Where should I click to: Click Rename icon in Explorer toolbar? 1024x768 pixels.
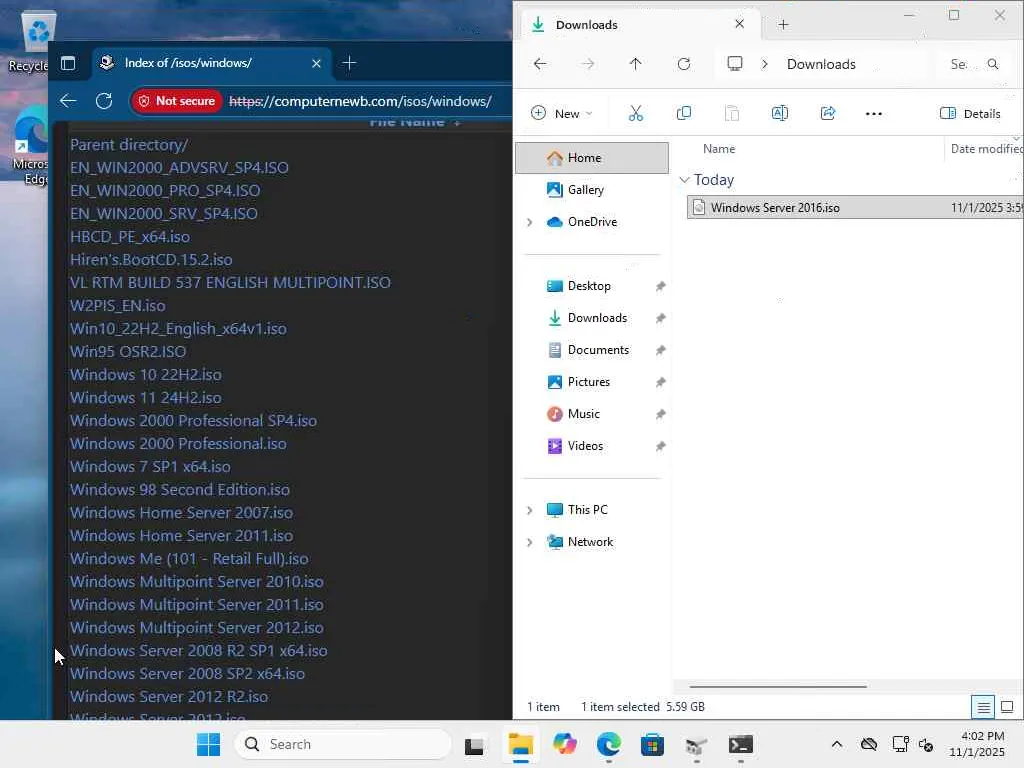pyautogui.click(x=780, y=114)
